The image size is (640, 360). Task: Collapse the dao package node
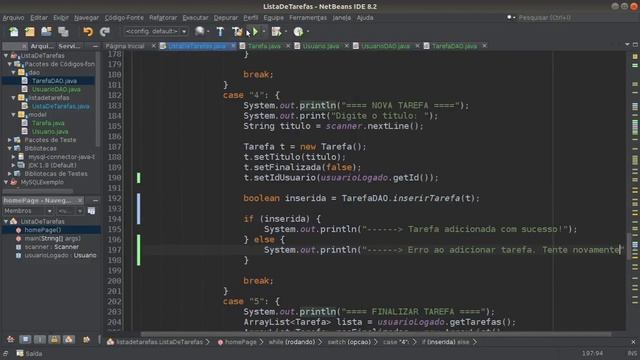13,72
